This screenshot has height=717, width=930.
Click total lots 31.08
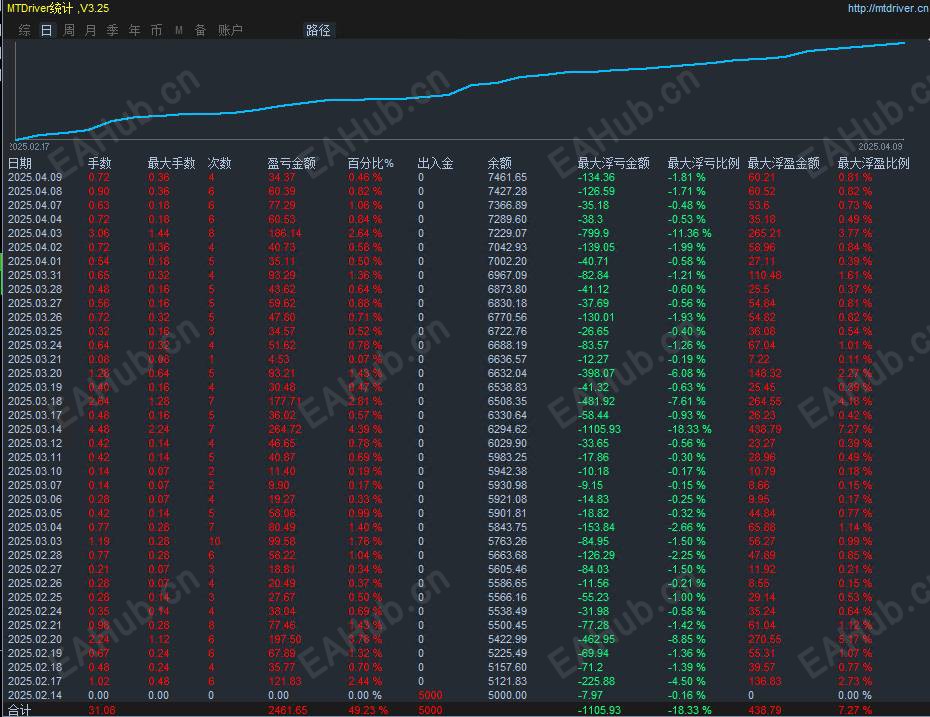tap(102, 710)
